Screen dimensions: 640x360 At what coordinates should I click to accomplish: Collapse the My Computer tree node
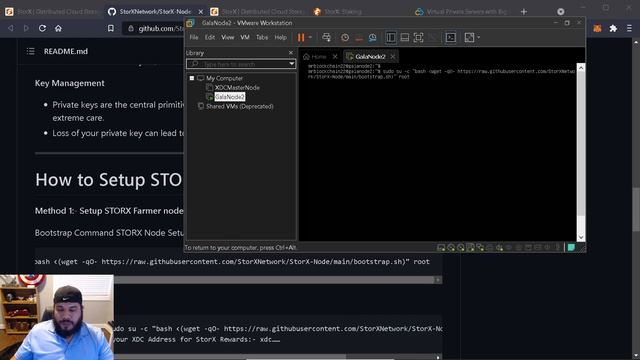pos(192,78)
